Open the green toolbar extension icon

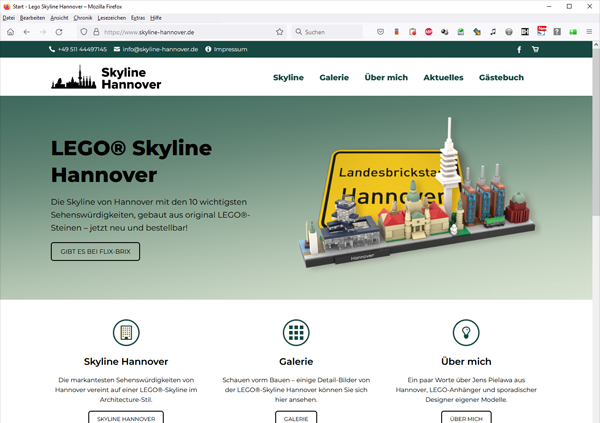click(573, 32)
